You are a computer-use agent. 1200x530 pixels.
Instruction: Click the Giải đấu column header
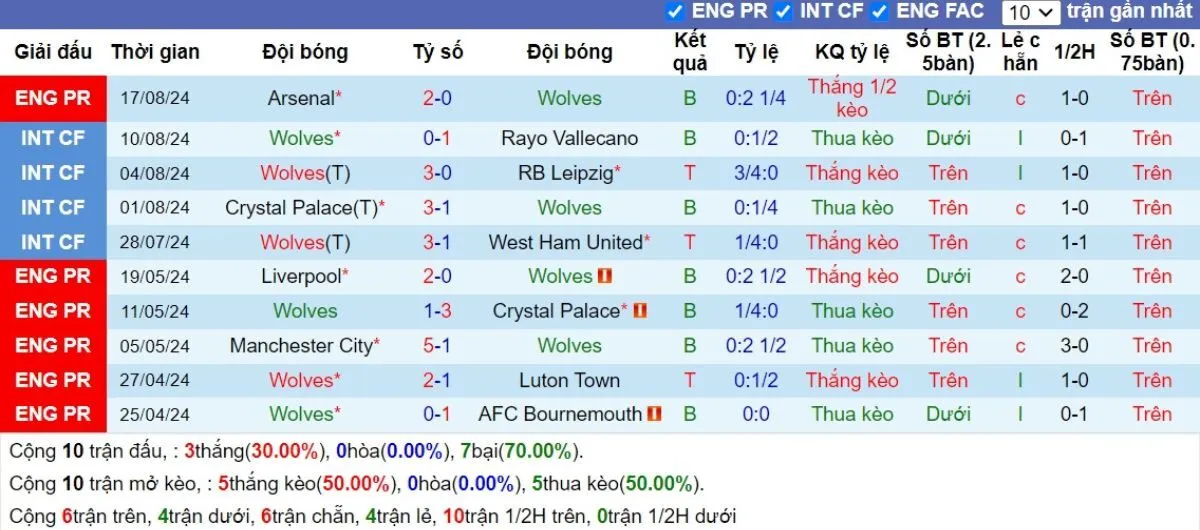53,52
